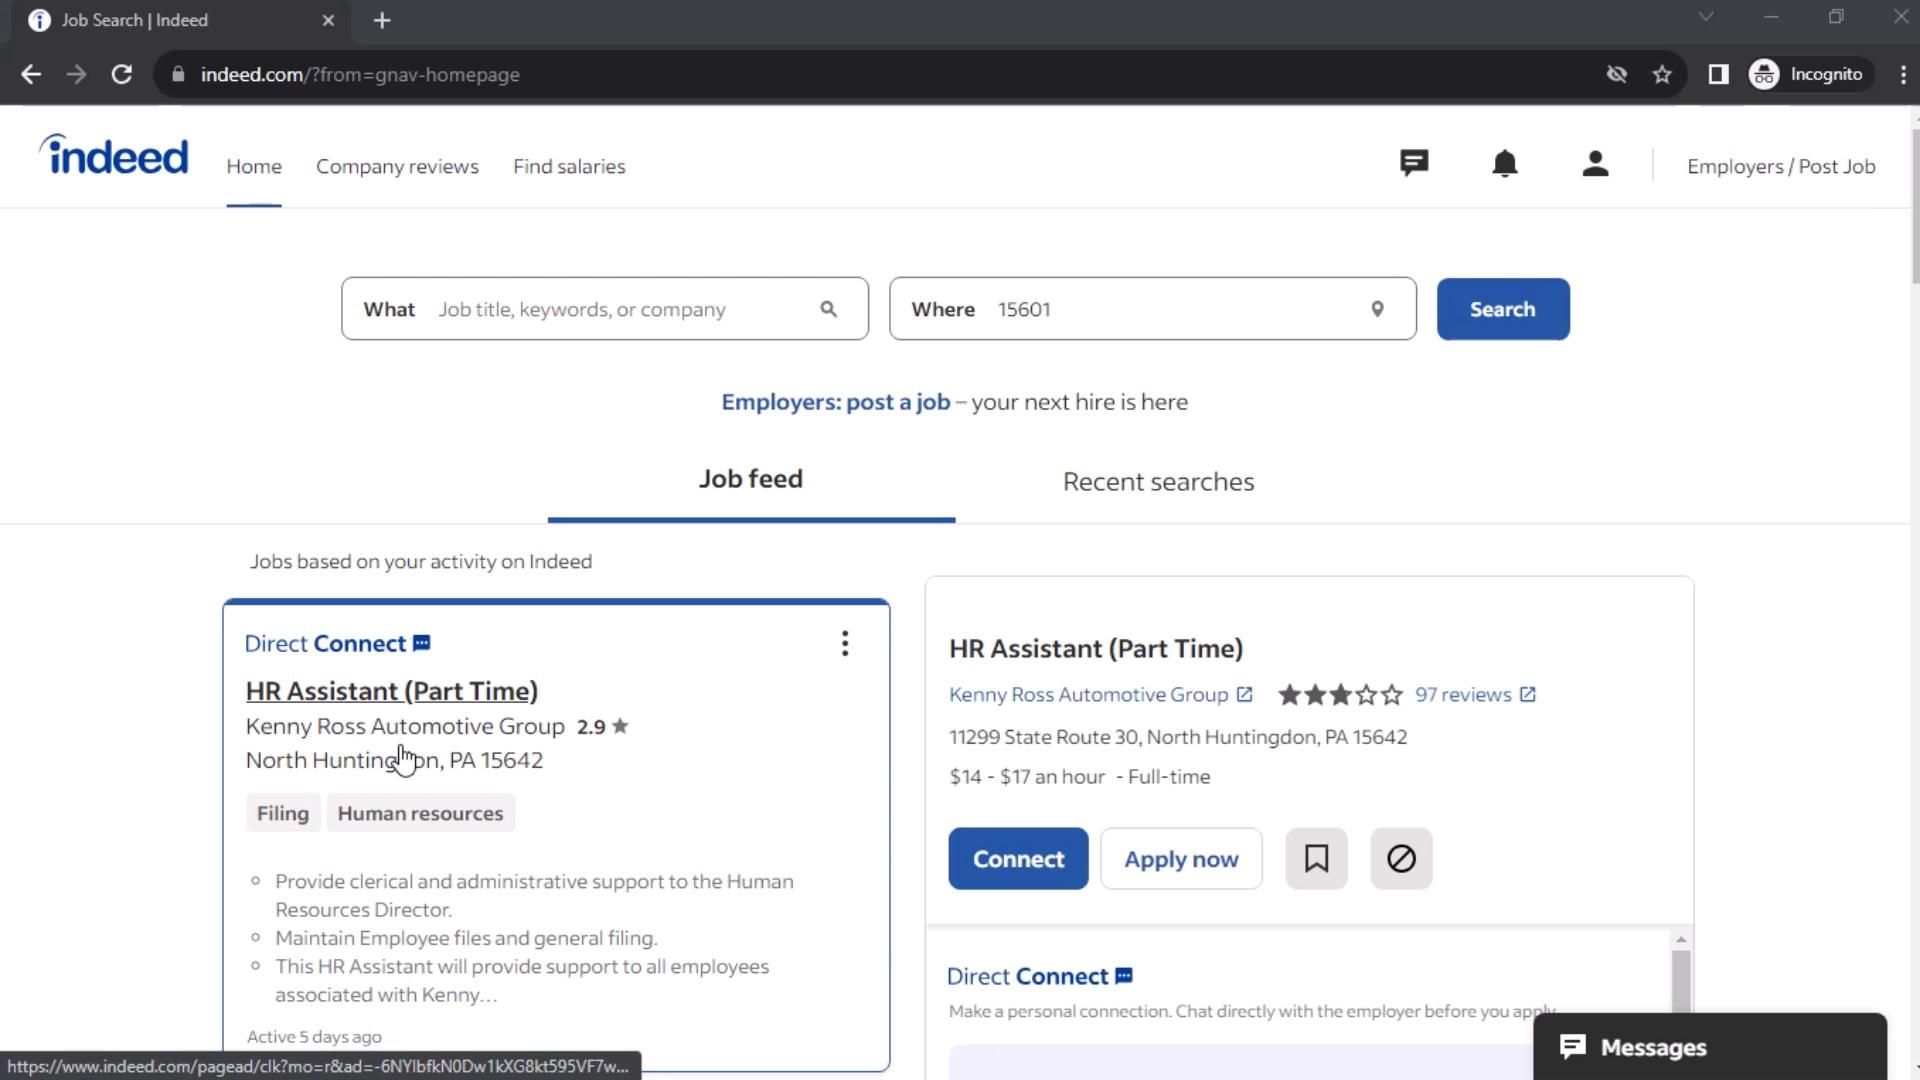
Task: Click the location pin in Where field
Action: tap(1377, 310)
